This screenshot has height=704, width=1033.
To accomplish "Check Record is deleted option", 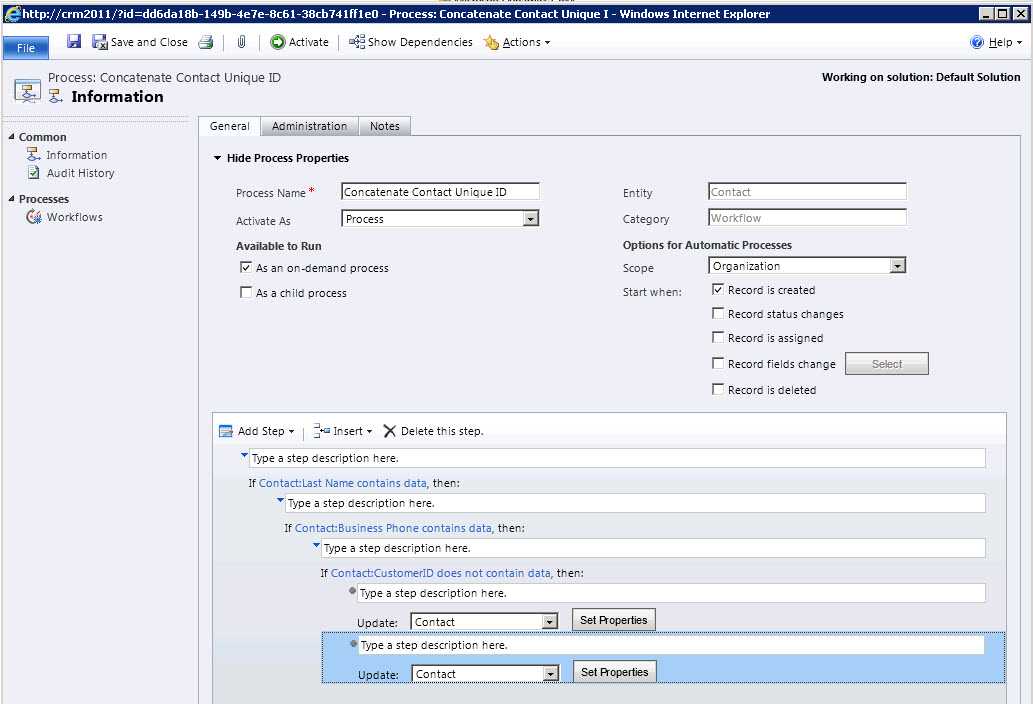I will (718, 389).
